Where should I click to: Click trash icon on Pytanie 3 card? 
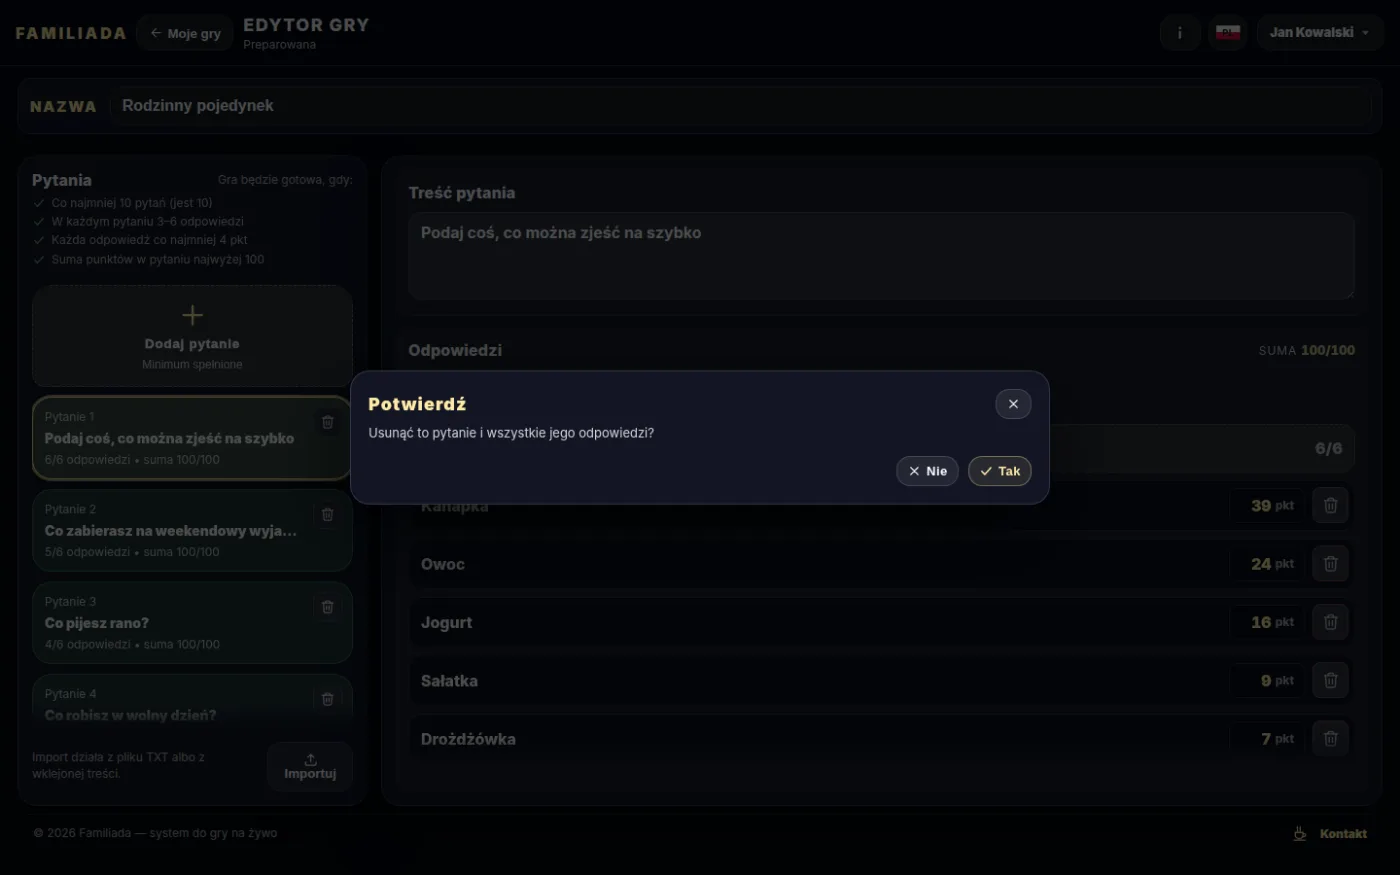coord(327,606)
